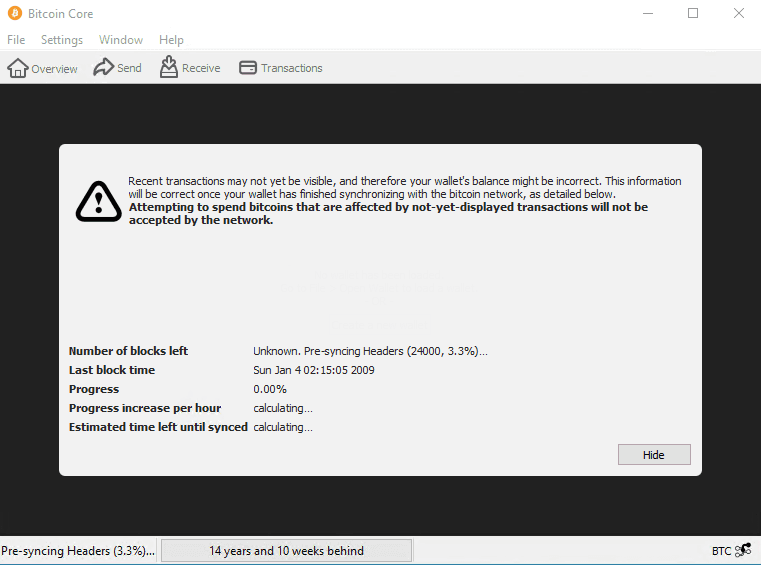The width and height of the screenshot is (761, 565).
Task: Switch to the Overview label in toolbar
Action: point(54,69)
